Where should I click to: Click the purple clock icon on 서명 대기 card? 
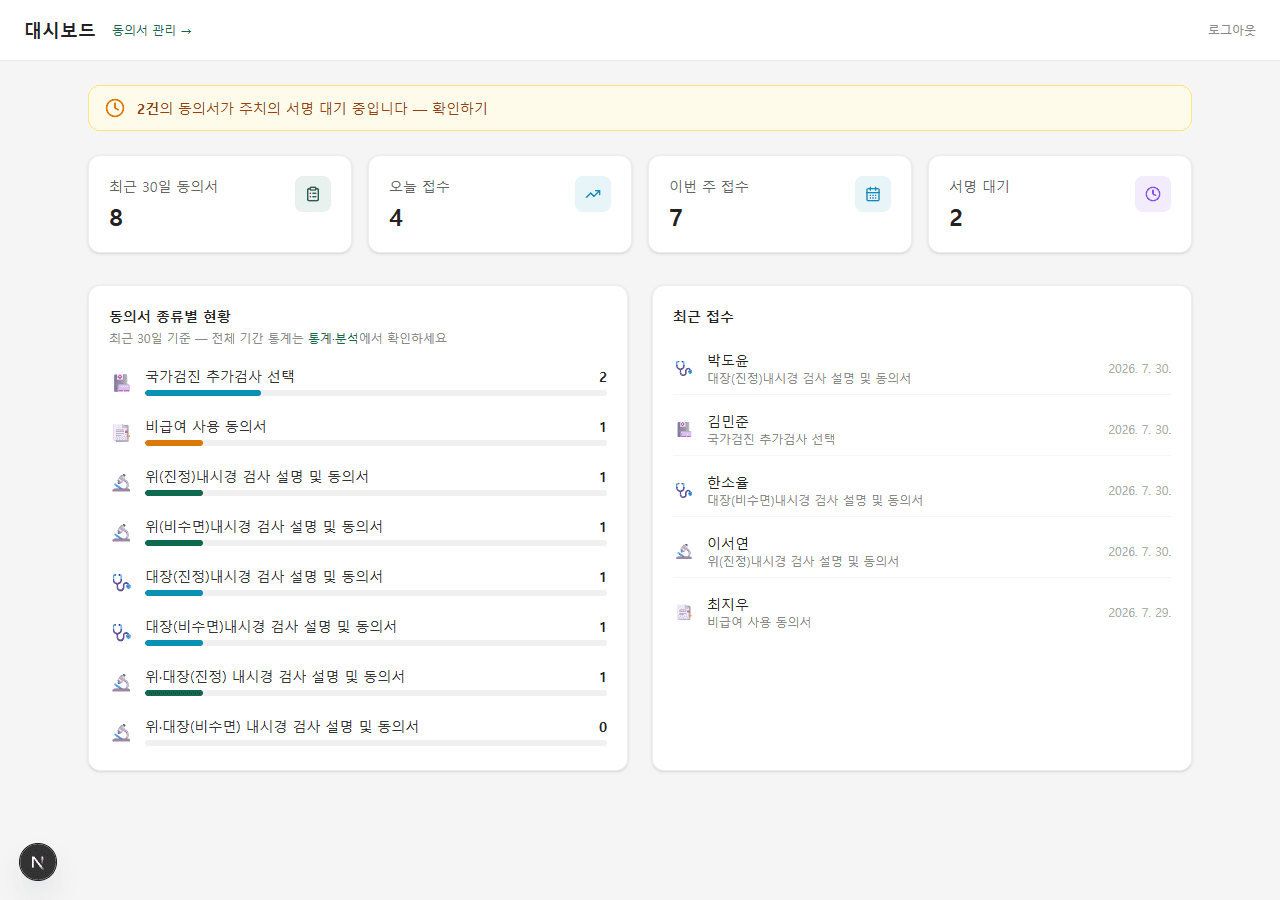tap(1153, 194)
